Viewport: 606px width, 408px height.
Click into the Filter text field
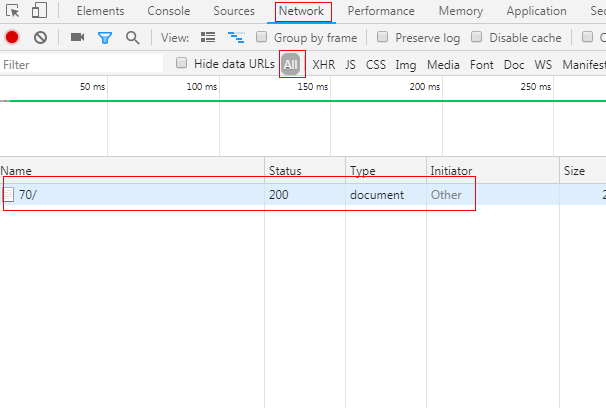click(82, 64)
